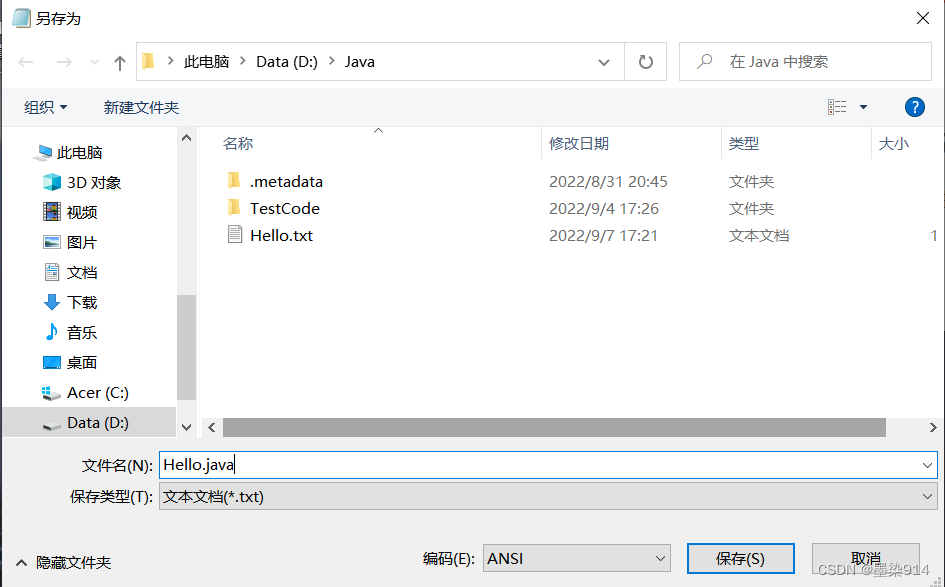
Task: Click the 保存(S) button
Action: pyautogui.click(x=740, y=558)
